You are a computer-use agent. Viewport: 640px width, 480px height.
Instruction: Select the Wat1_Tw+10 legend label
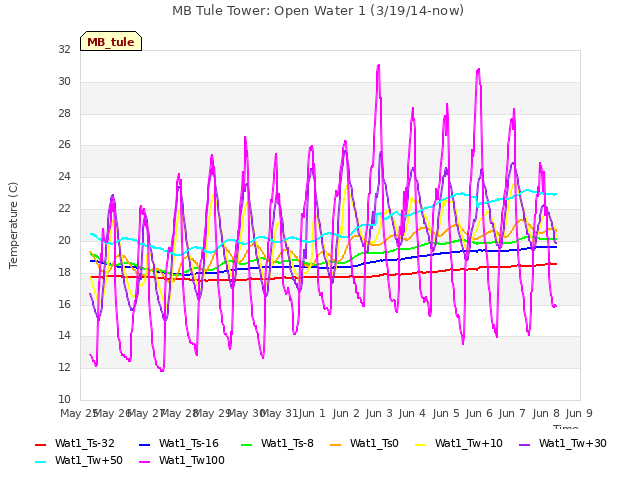click(469, 444)
